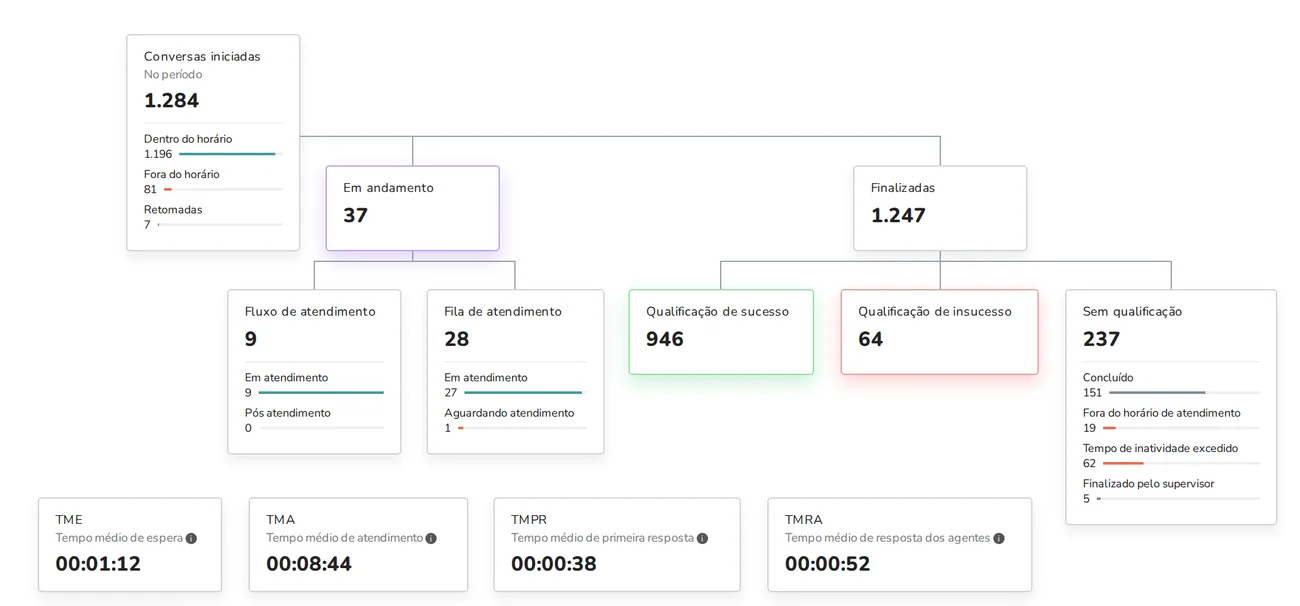This screenshot has width=1300, height=606.
Task: Select the "Finalizadas" card
Action: point(940,208)
